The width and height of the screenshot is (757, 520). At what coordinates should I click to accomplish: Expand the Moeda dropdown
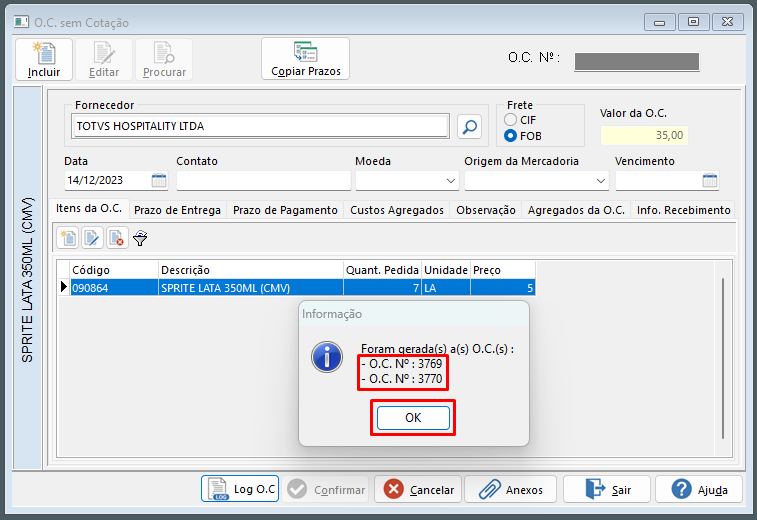coord(450,181)
